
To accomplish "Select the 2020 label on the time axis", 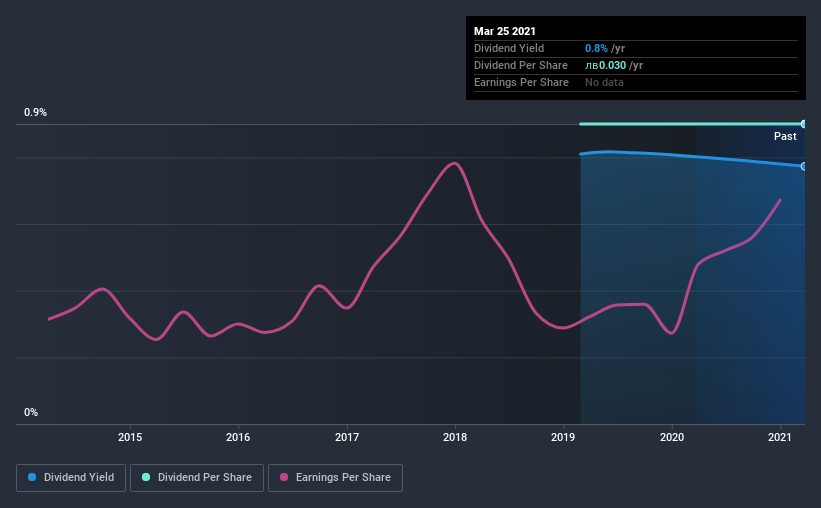I will pos(672,437).
